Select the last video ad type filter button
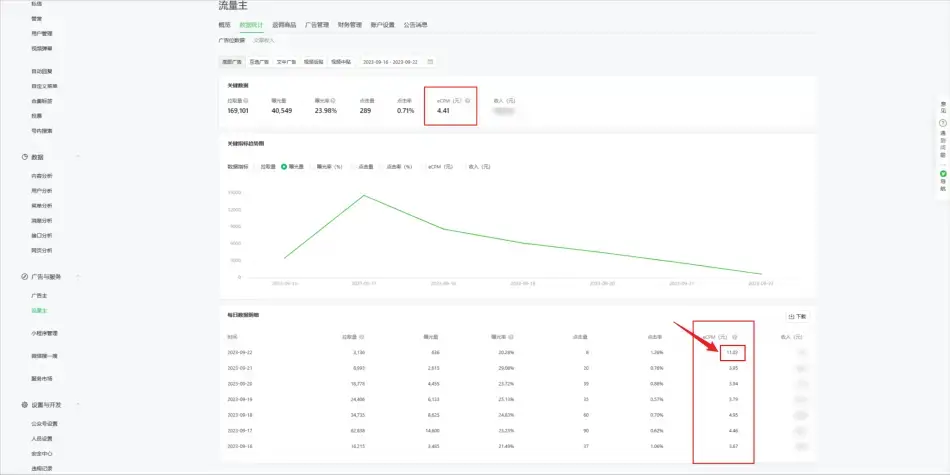950x475 pixels. pos(340,62)
